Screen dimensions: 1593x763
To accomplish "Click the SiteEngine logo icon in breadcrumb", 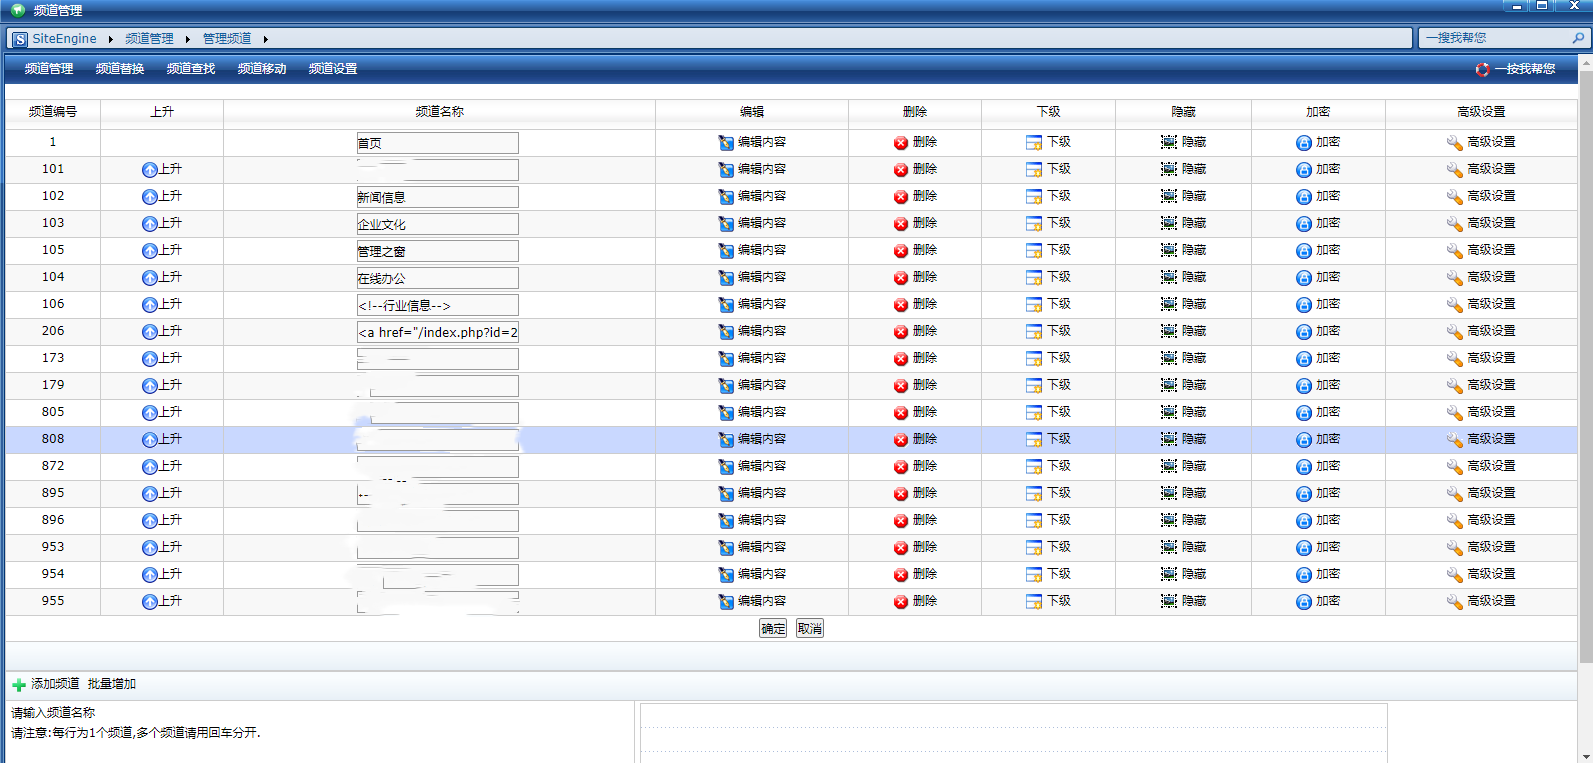I will [20, 39].
